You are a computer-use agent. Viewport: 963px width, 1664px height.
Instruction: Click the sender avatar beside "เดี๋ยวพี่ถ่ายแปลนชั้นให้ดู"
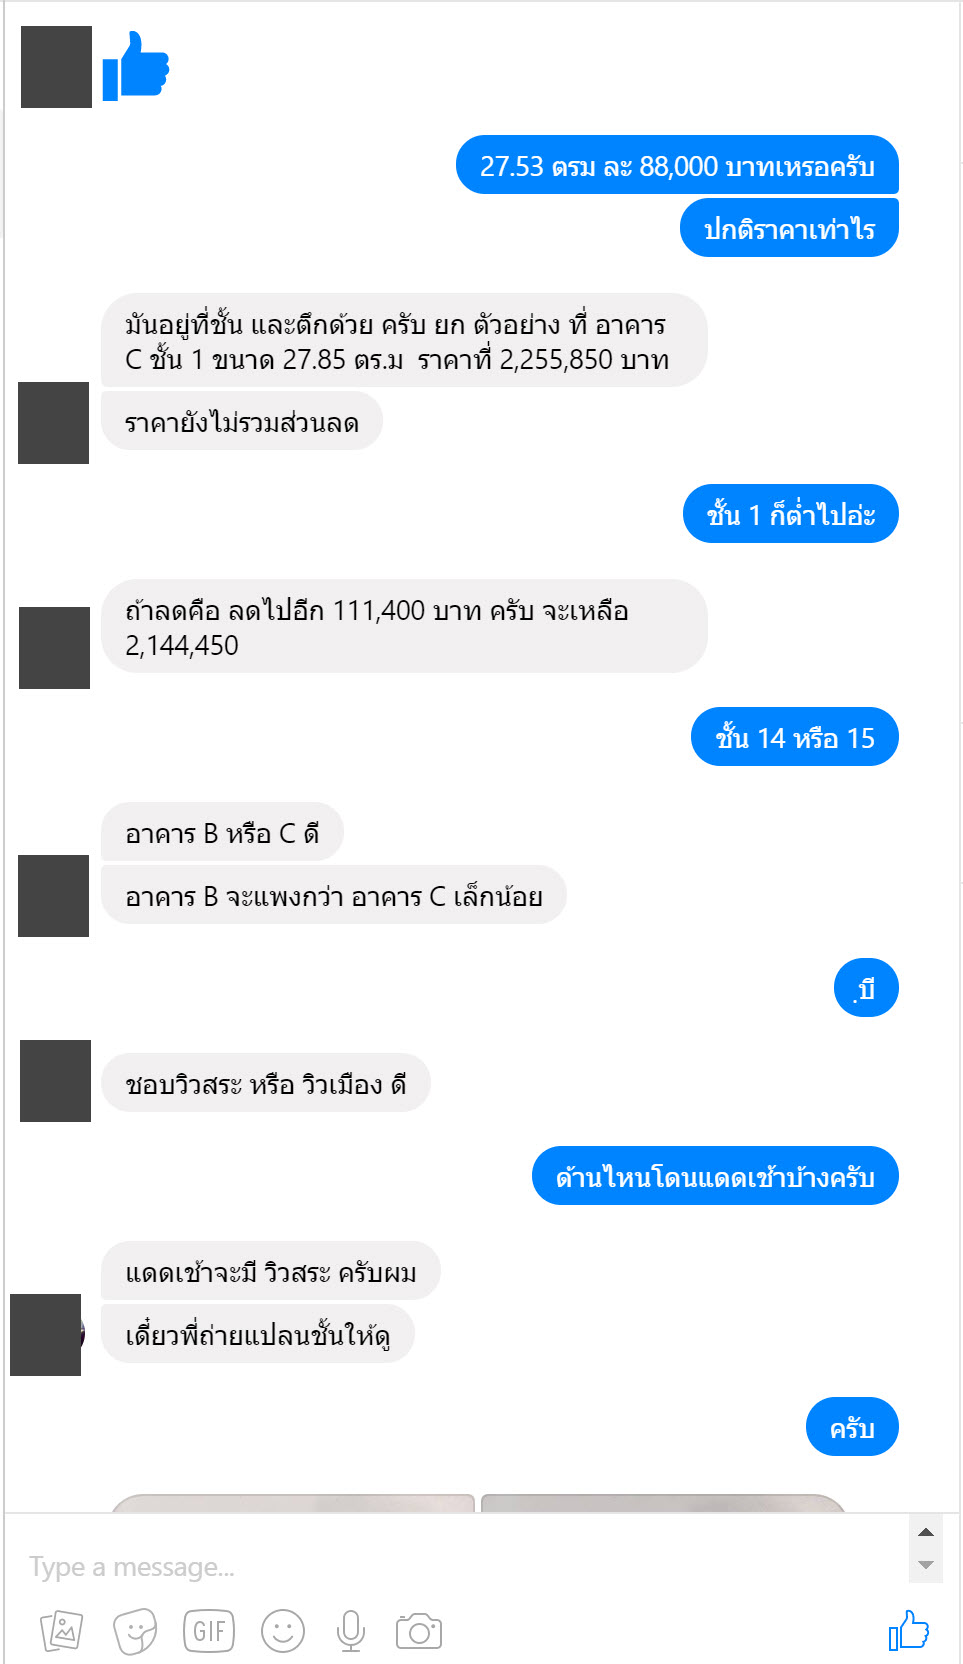coord(46,1335)
